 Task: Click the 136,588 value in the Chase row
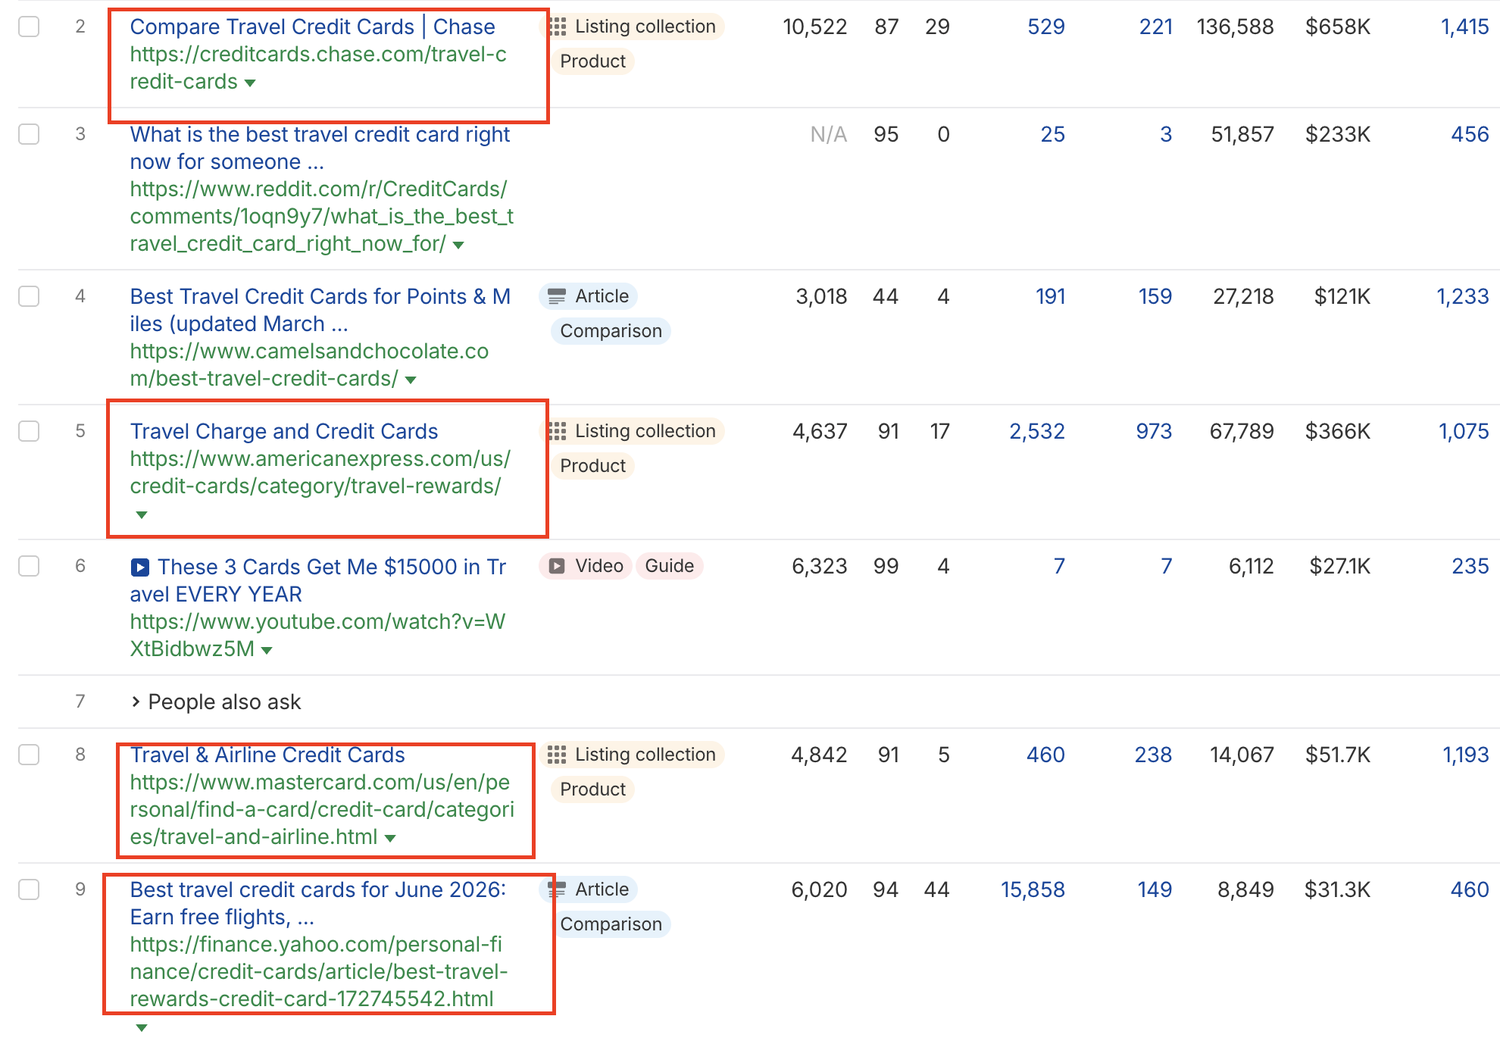point(1235,27)
